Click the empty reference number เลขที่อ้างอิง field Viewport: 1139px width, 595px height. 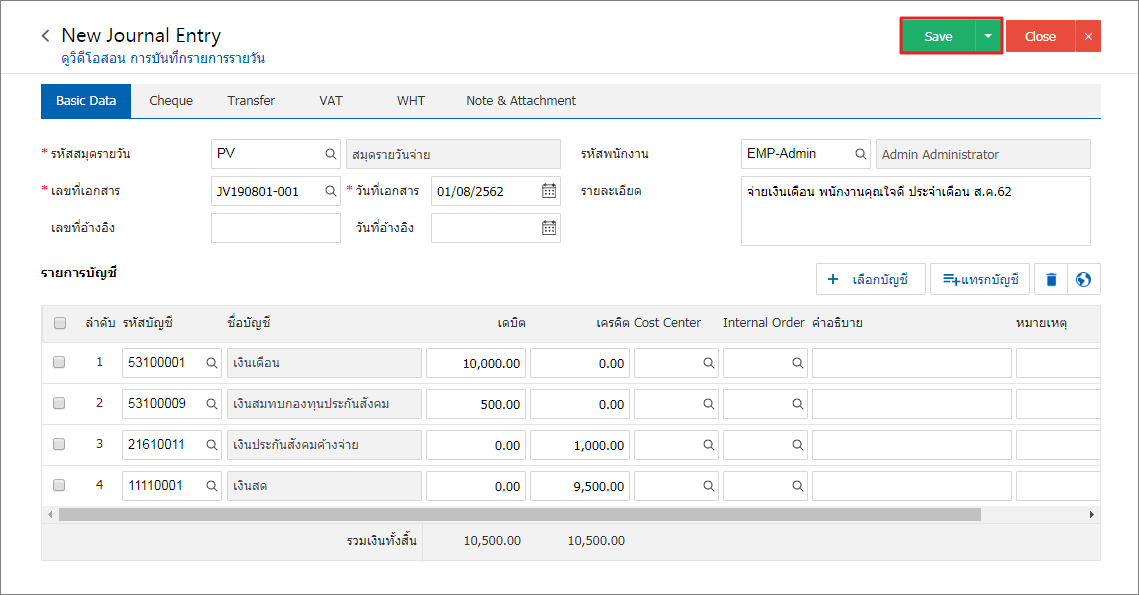pos(276,228)
